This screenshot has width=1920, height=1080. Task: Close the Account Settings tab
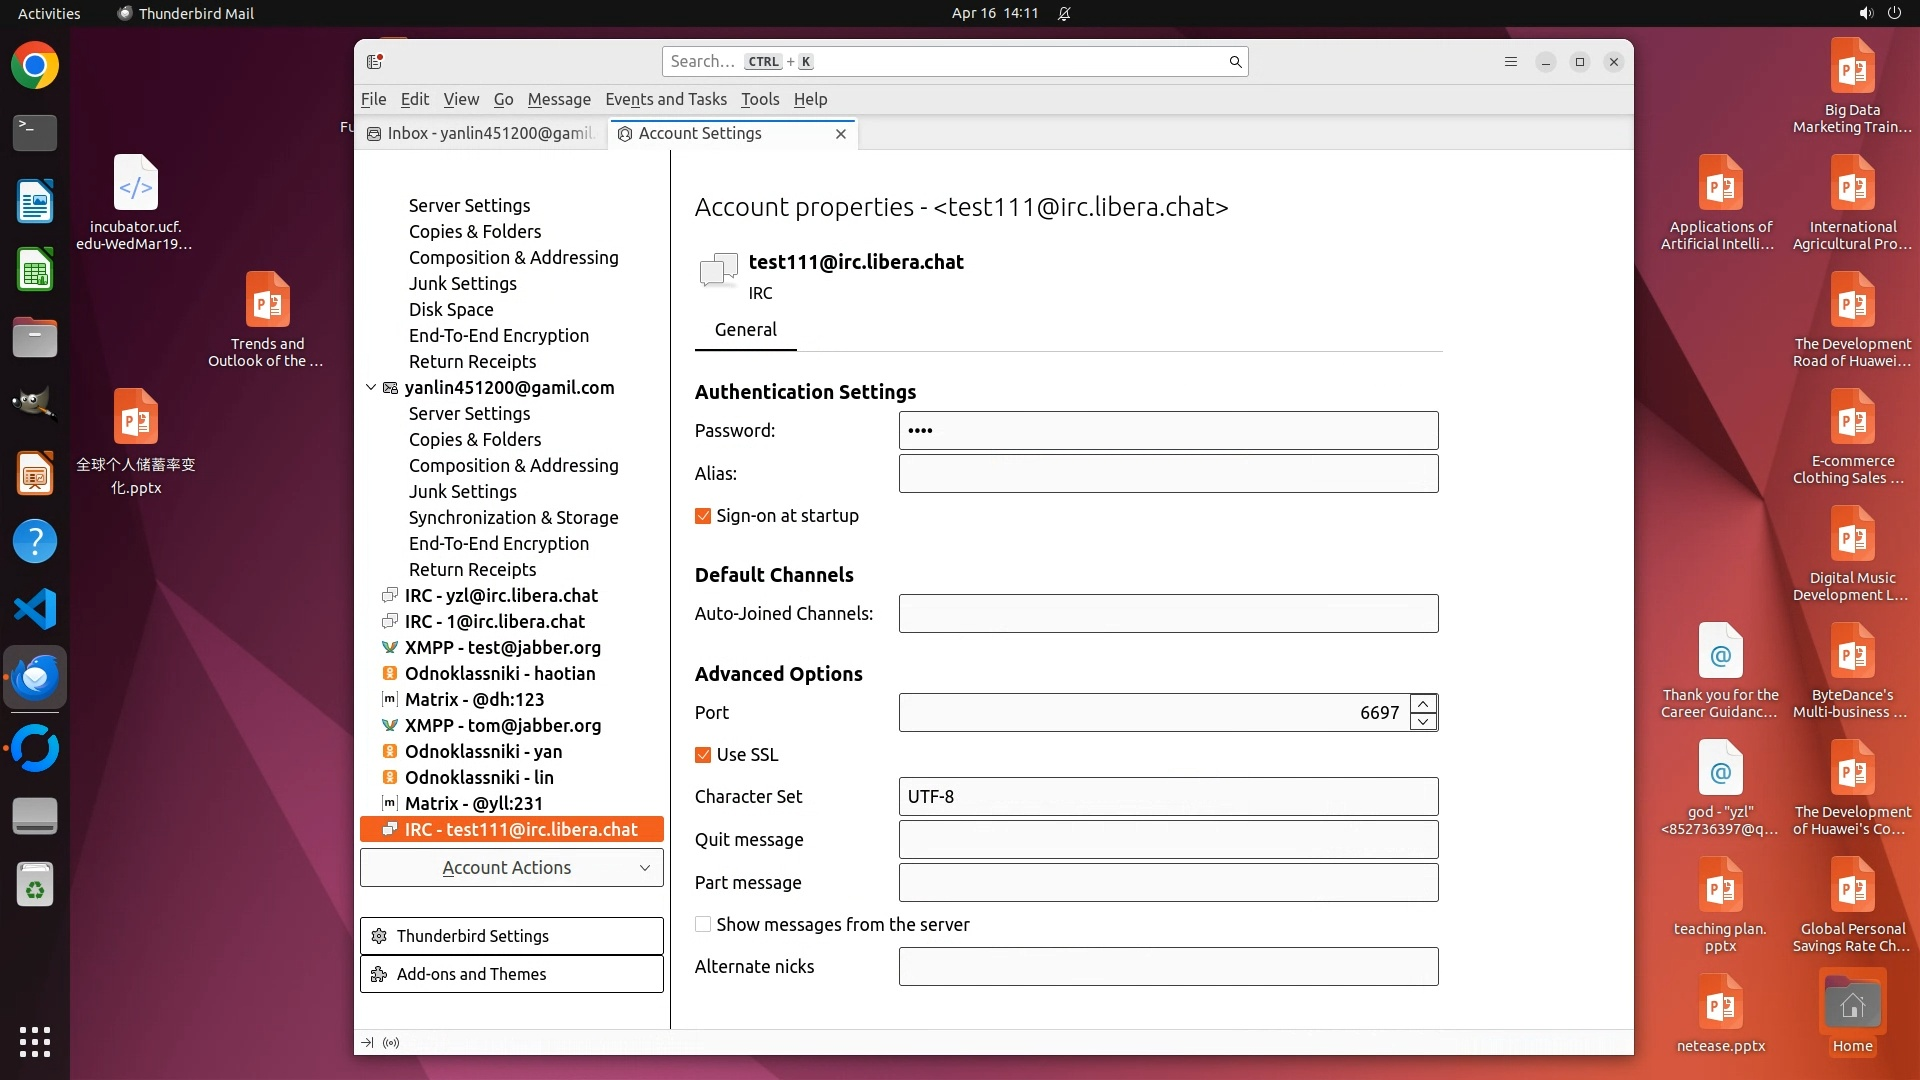click(840, 134)
